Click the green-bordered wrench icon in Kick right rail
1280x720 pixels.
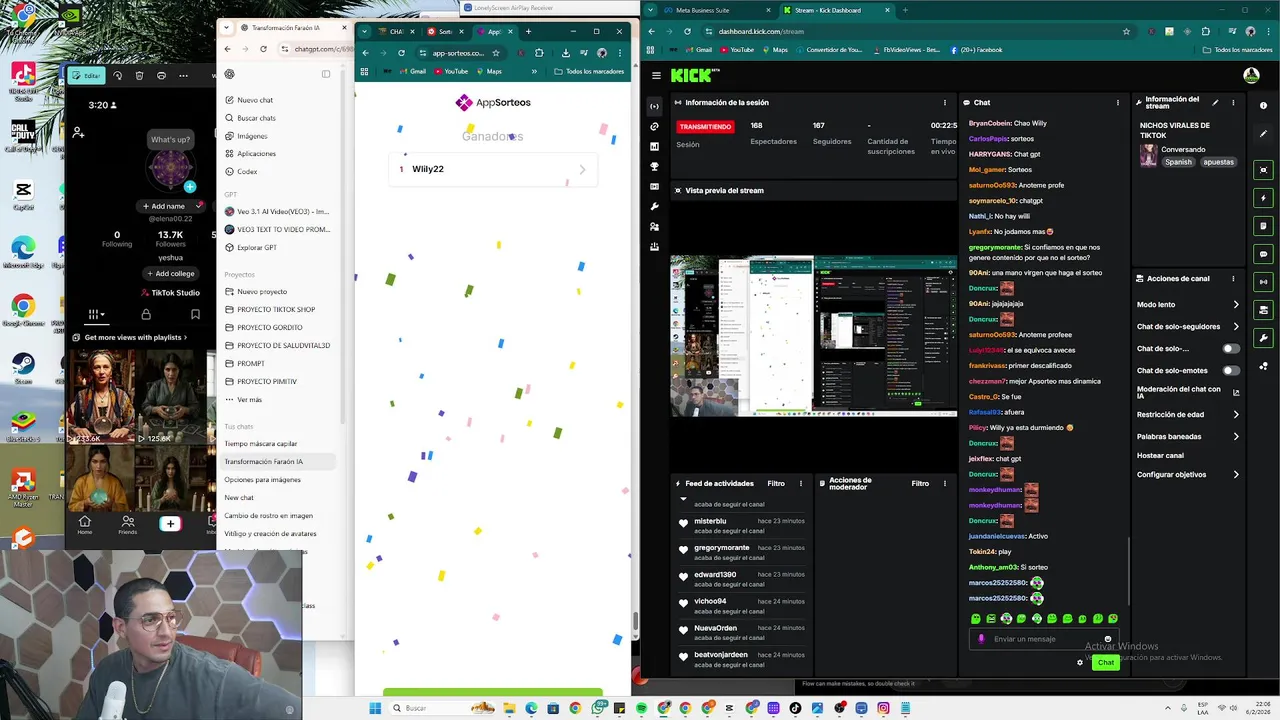pos(1264,338)
